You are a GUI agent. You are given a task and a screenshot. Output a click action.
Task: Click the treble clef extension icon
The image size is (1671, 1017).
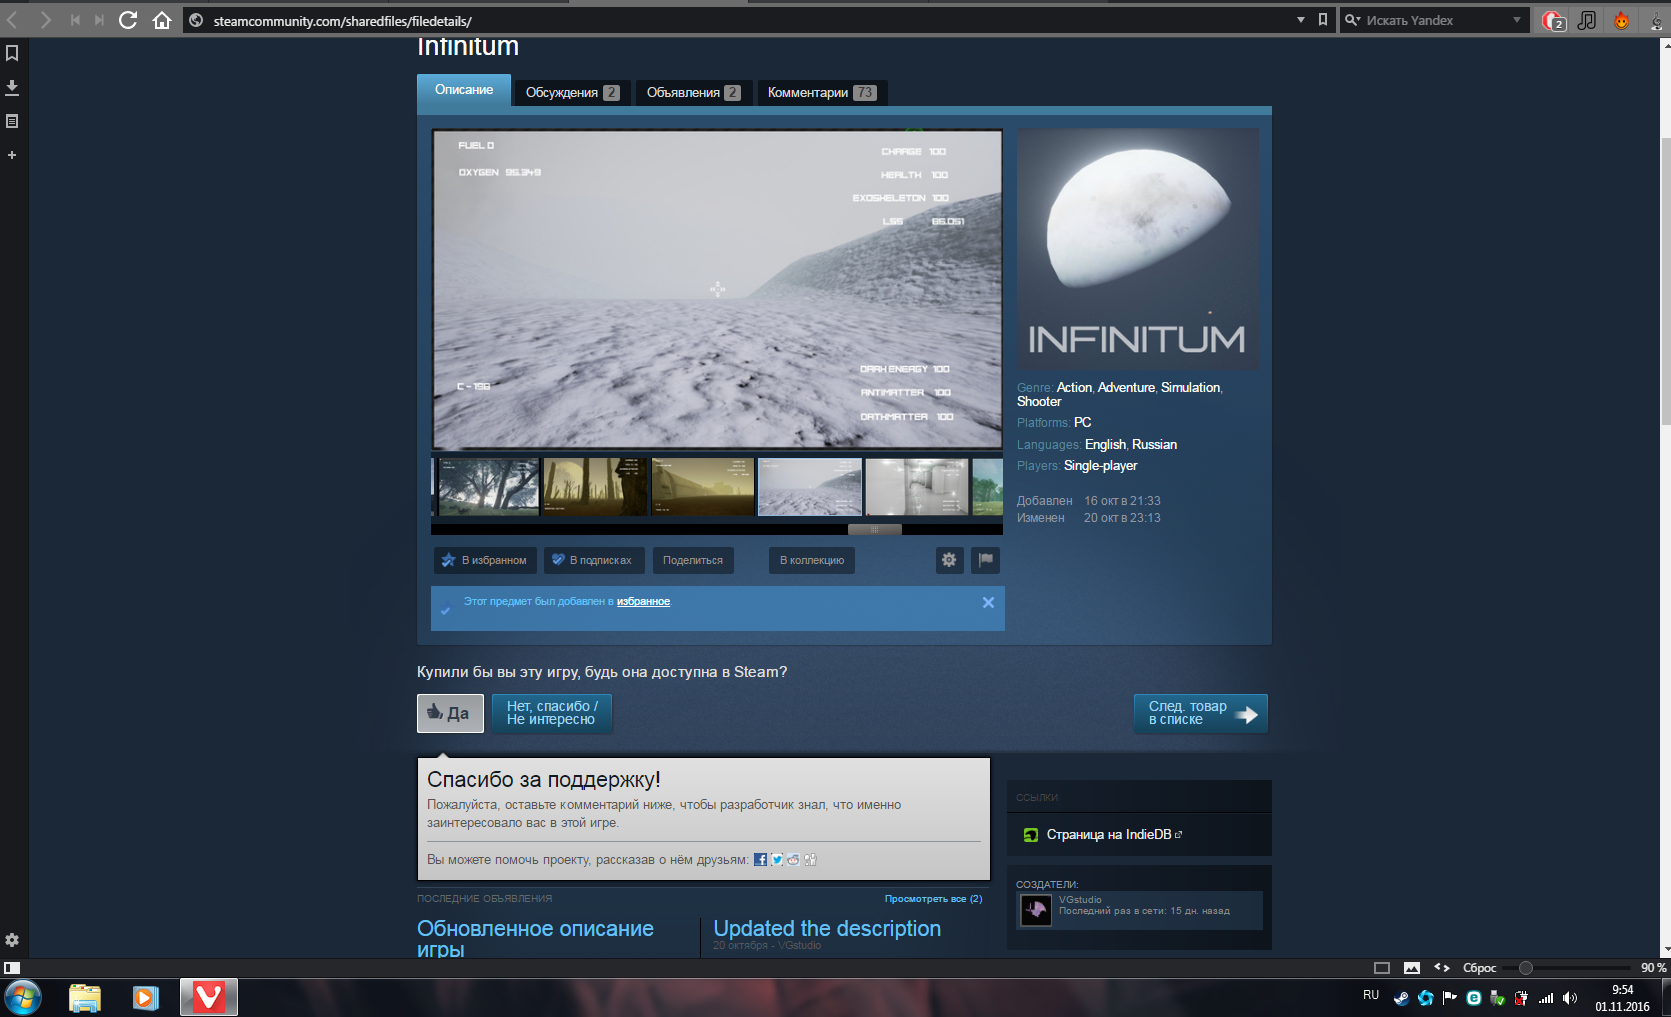(1656, 20)
